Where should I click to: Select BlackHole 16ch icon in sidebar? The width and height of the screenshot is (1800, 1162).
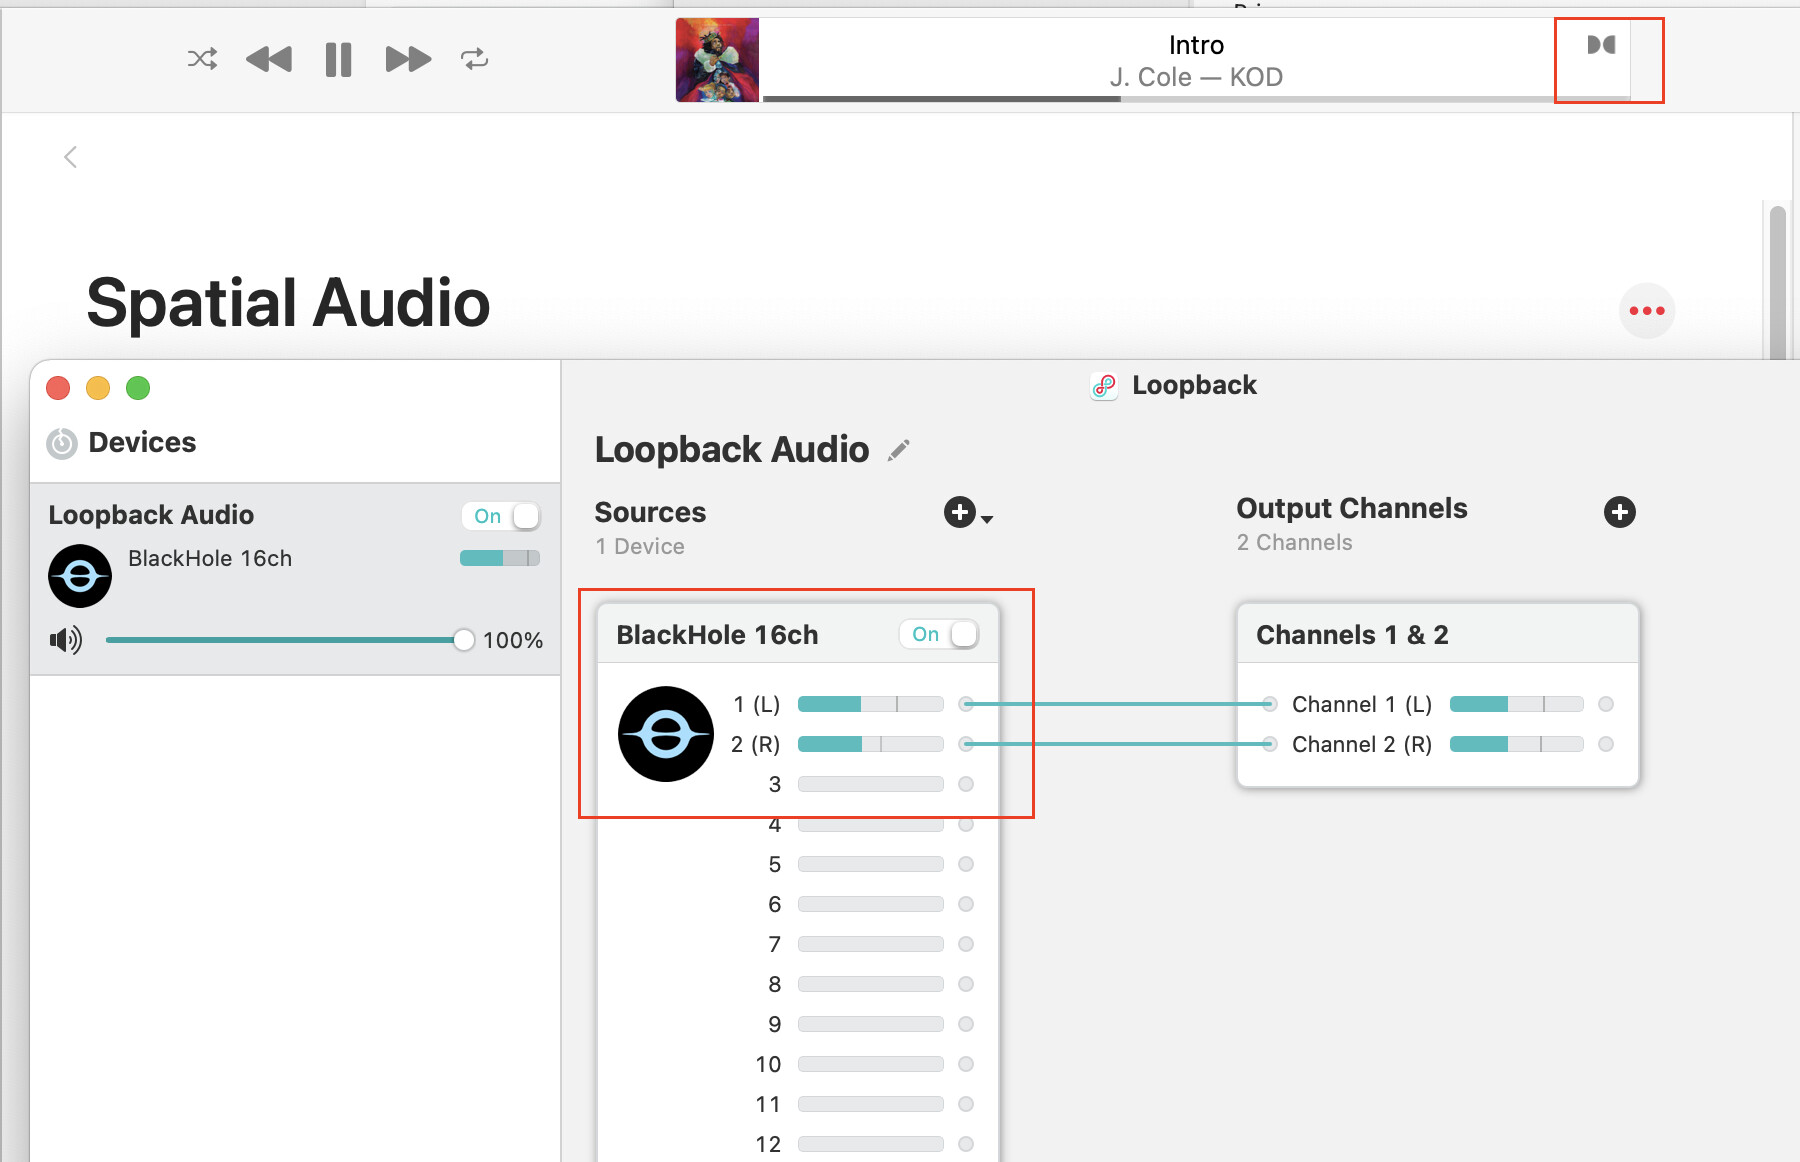(80, 576)
